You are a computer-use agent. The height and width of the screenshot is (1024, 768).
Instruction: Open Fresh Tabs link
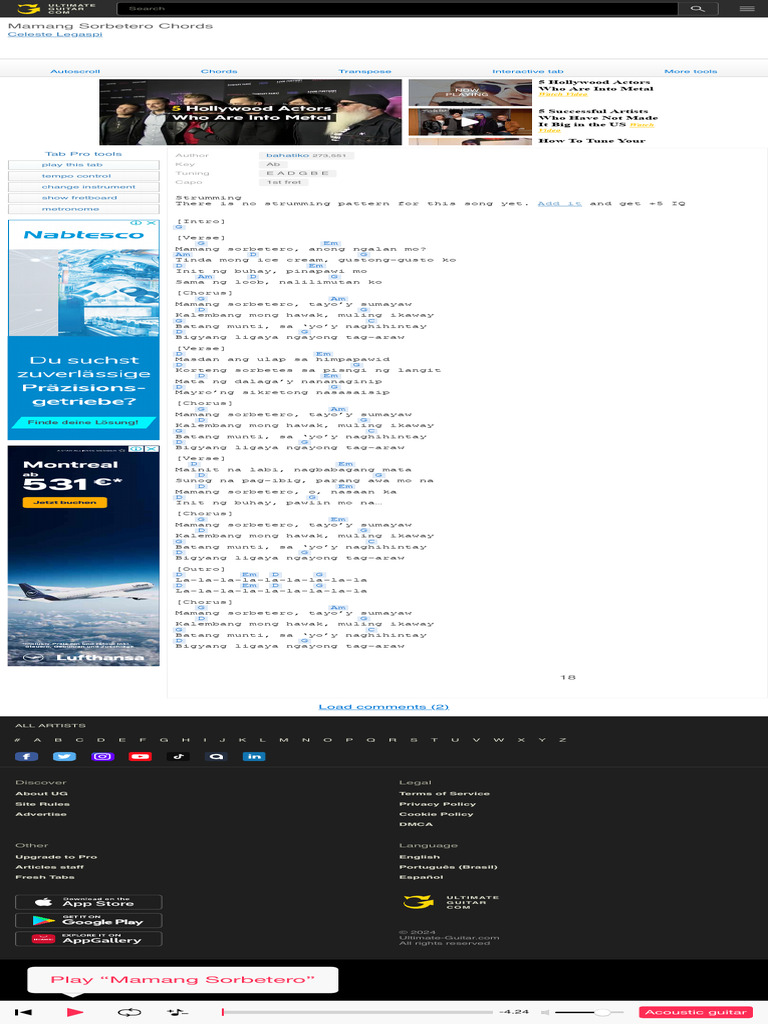[45, 877]
